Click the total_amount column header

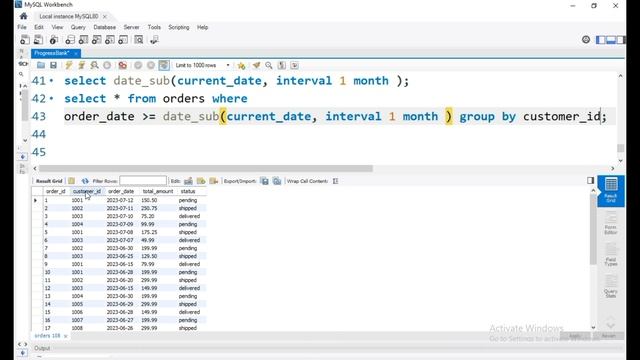pos(158,191)
